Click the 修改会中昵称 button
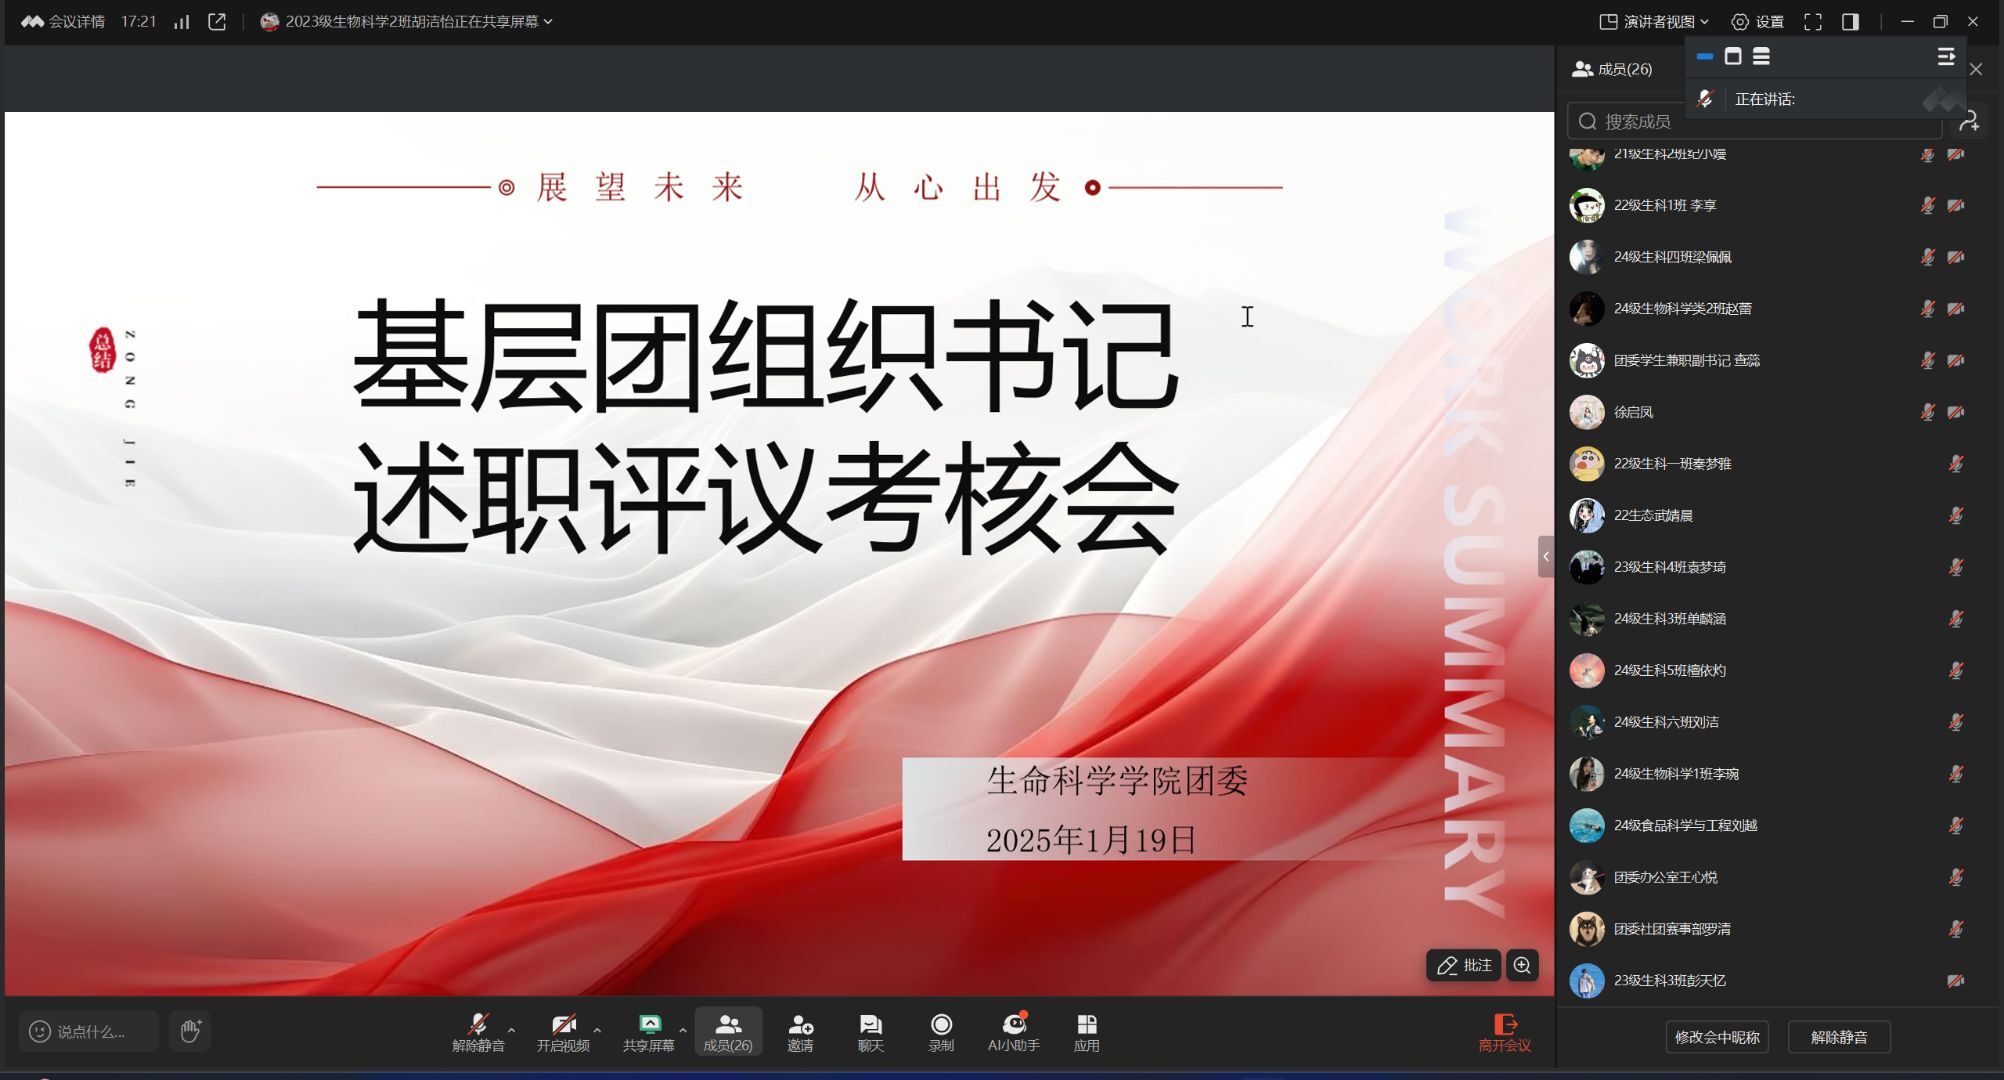 click(1717, 1037)
